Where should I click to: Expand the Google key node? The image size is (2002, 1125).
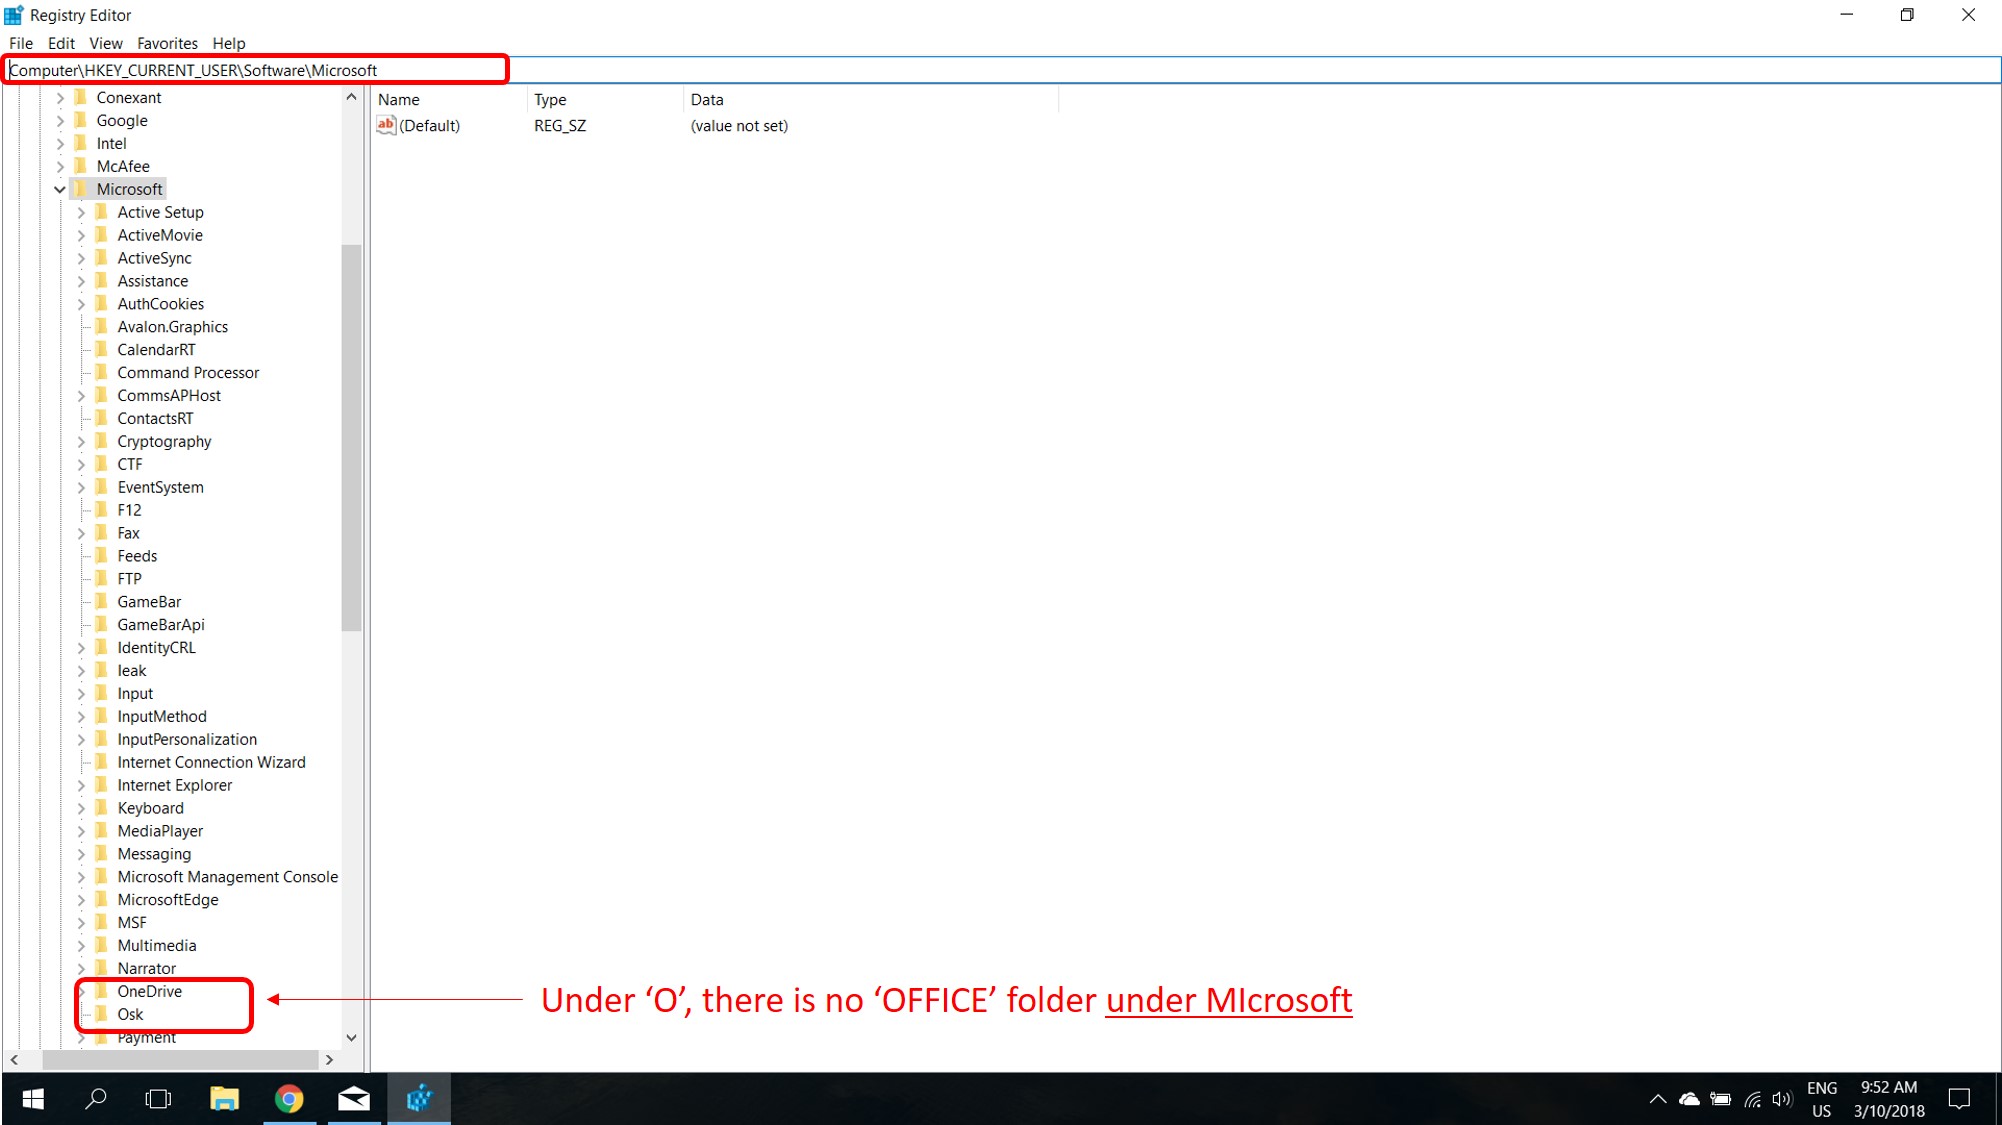tap(60, 120)
